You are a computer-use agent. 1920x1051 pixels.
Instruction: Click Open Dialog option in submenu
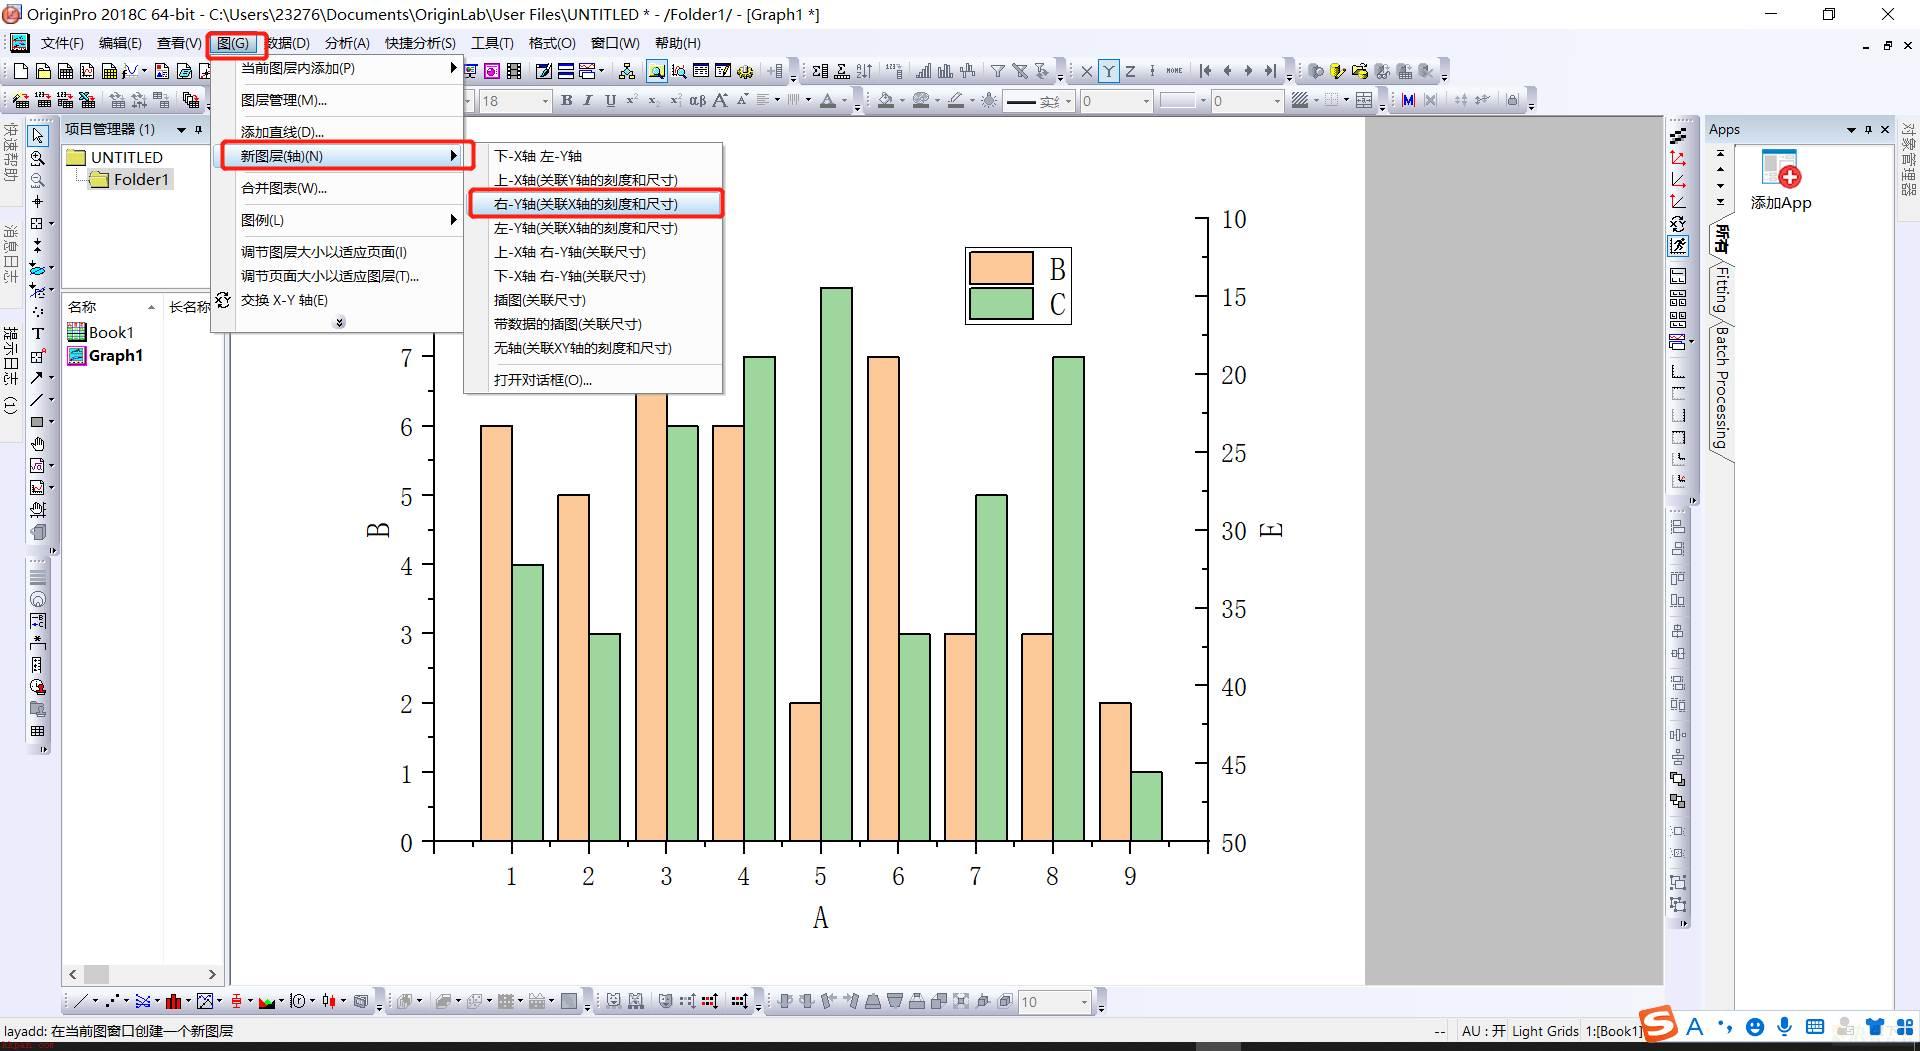coord(543,380)
